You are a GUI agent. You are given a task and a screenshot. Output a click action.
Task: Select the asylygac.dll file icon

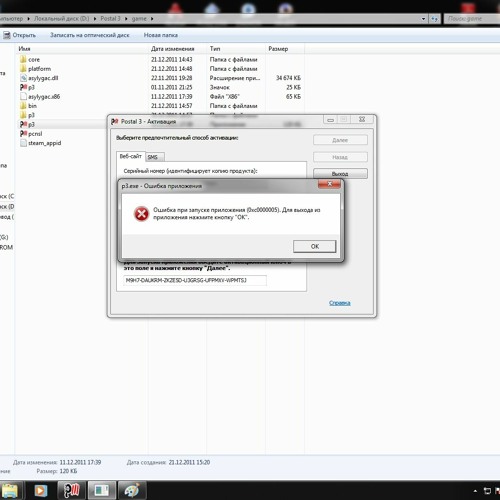[23, 78]
